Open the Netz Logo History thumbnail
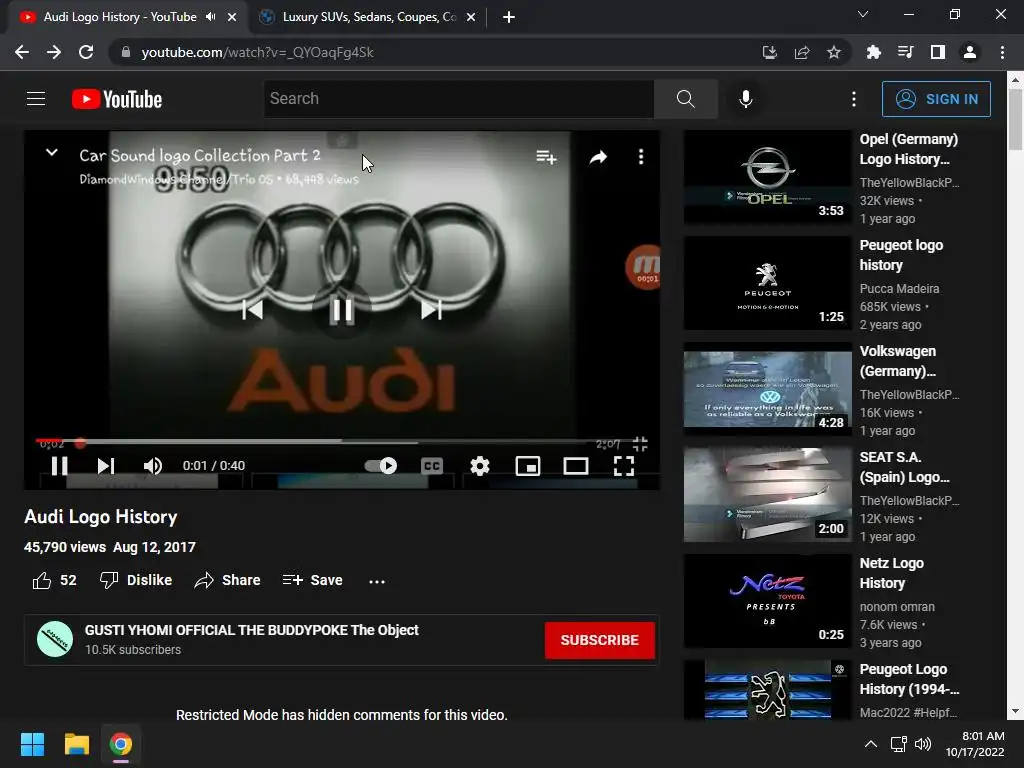 pos(767,601)
